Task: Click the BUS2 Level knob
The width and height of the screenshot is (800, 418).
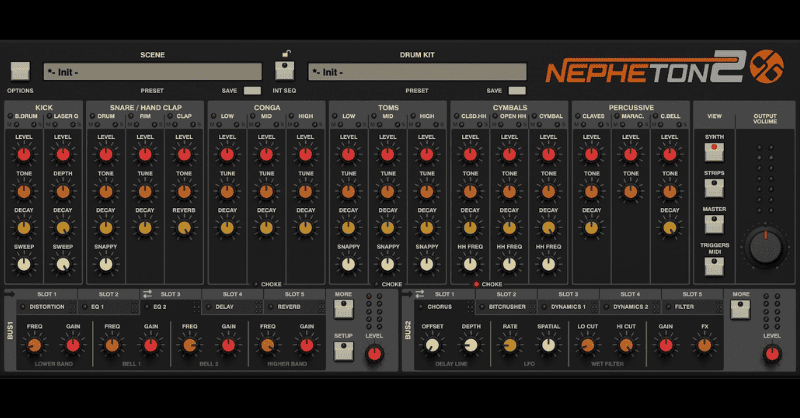Action: (x=771, y=353)
